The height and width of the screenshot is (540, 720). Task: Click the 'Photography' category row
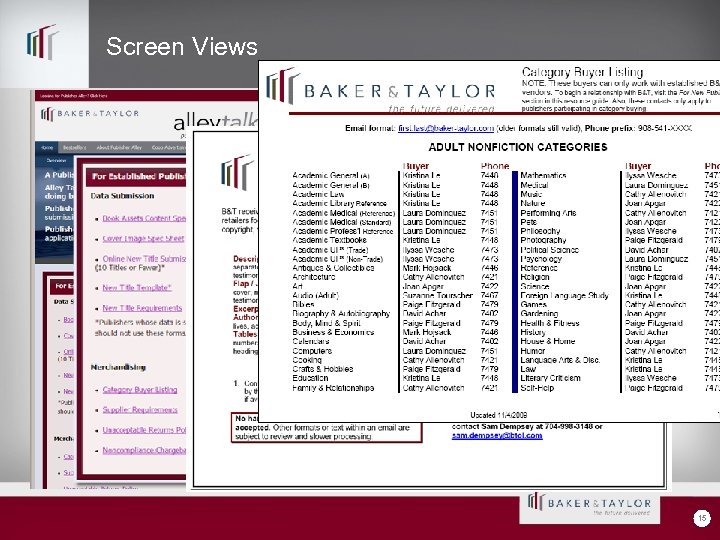(x=543, y=240)
